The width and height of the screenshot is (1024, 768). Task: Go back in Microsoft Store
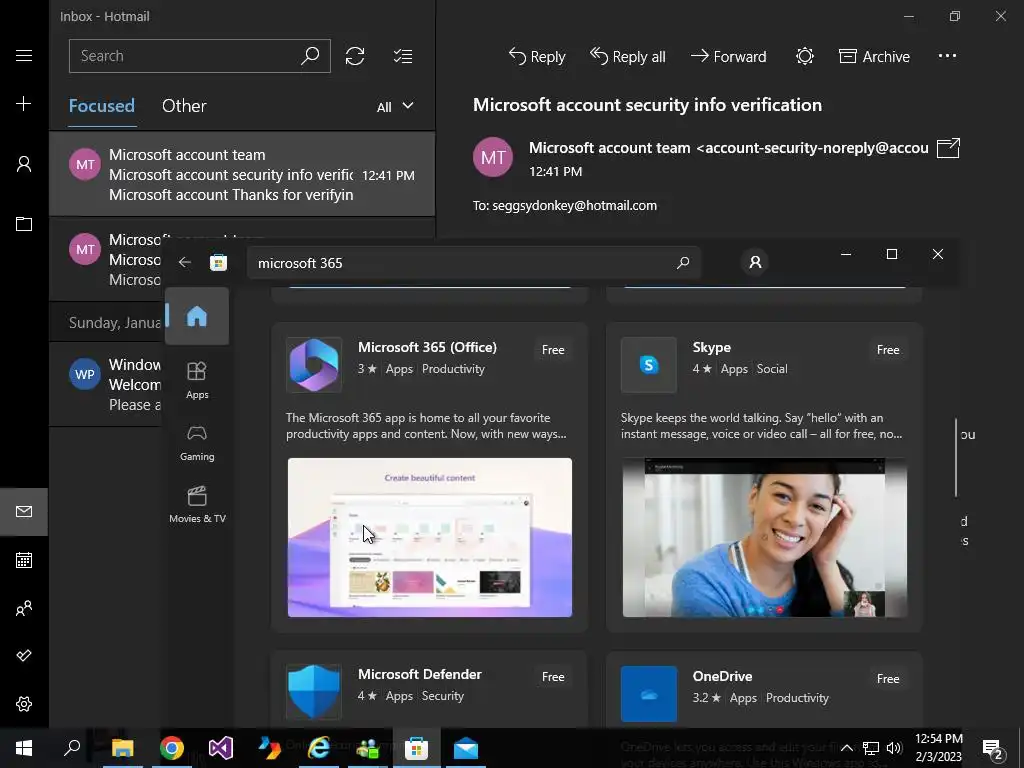click(x=185, y=263)
